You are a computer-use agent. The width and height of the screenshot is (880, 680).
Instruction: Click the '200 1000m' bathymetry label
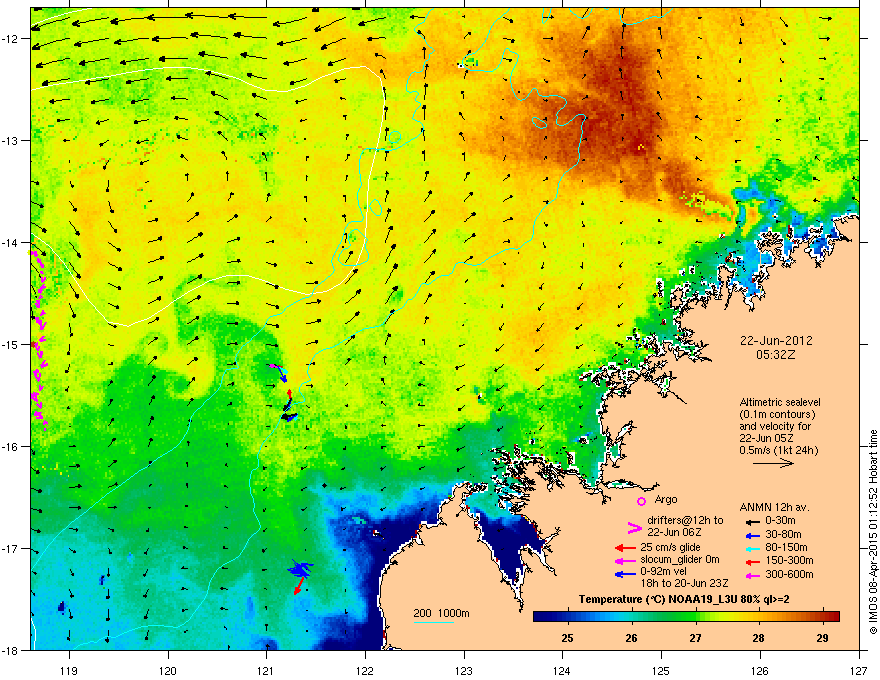coord(442,613)
